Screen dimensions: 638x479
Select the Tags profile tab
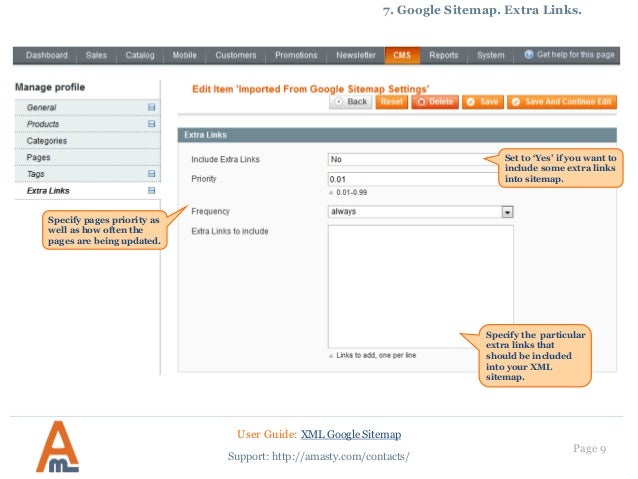pyautogui.click(x=87, y=174)
